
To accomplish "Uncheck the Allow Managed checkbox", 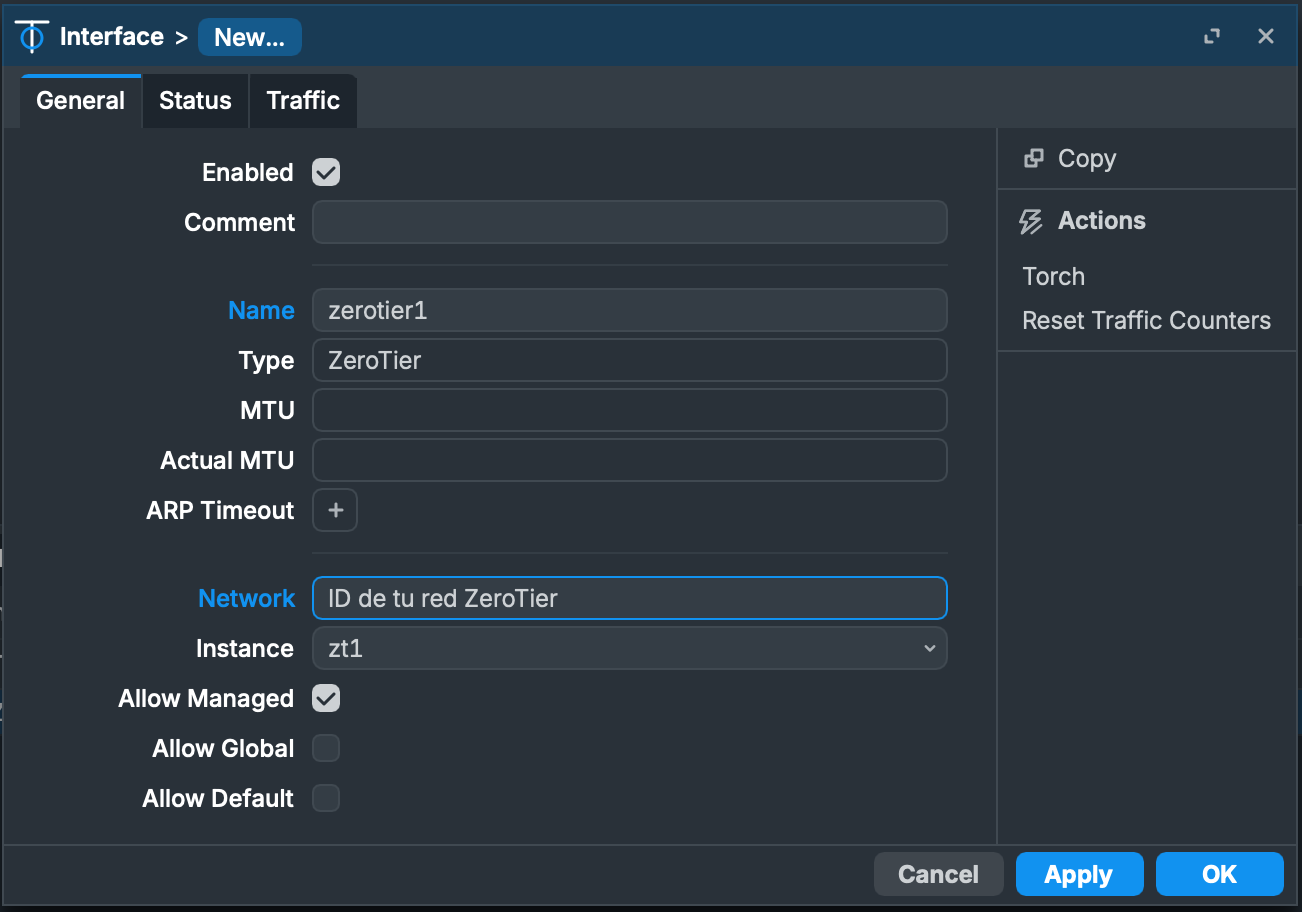I will tap(326, 698).
